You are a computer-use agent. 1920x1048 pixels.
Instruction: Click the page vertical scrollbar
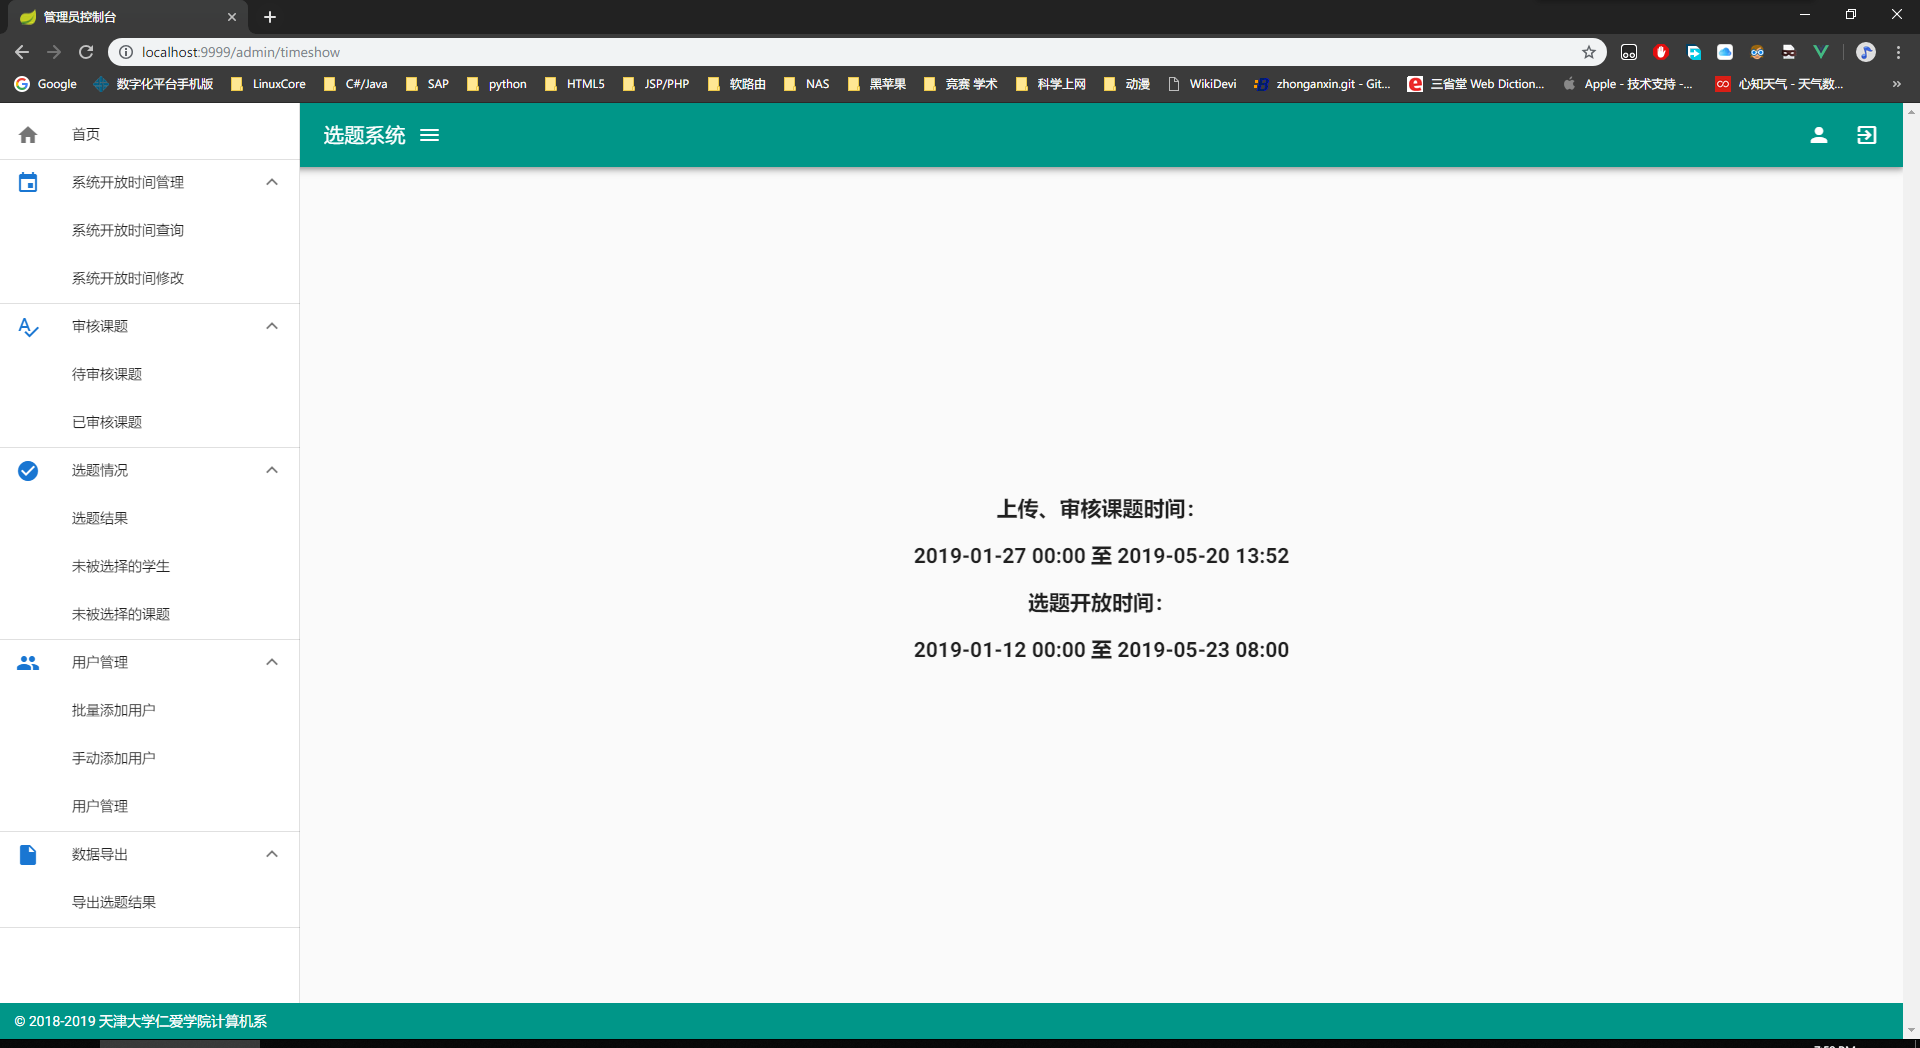(x=1911, y=570)
